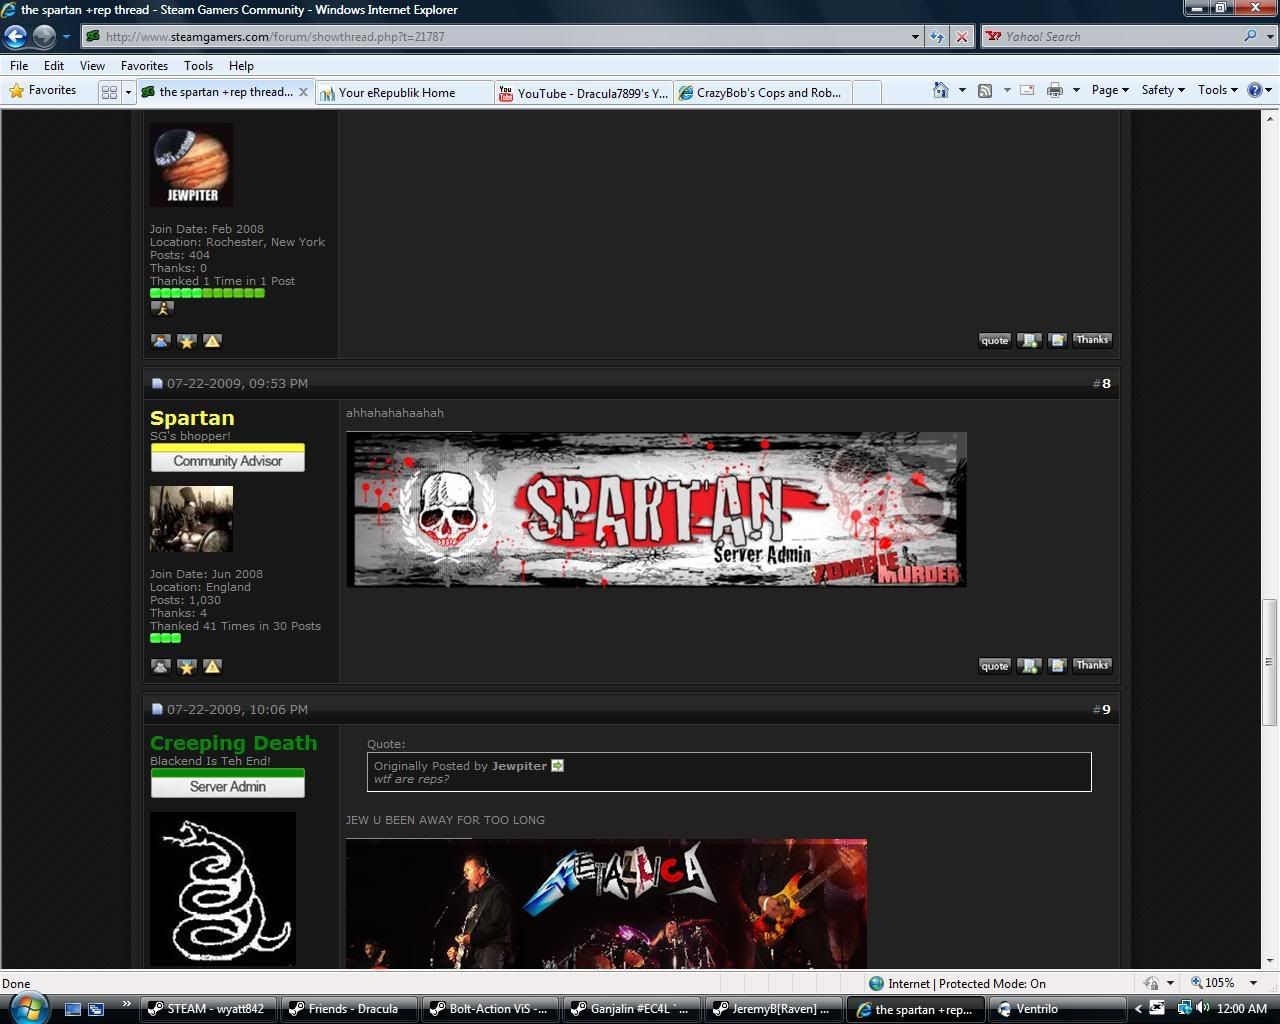
Task: Click the Stop loading red X icon
Action: coord(961,37)
